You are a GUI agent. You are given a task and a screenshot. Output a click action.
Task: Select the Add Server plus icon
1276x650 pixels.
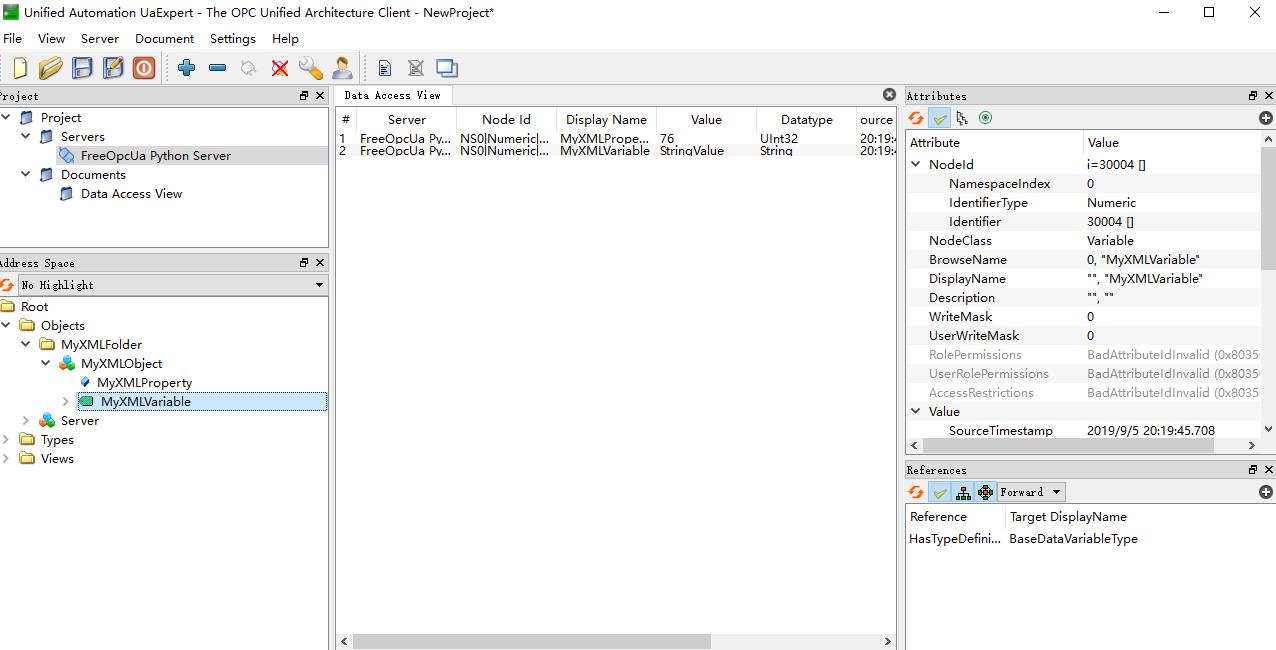[187, 68]
